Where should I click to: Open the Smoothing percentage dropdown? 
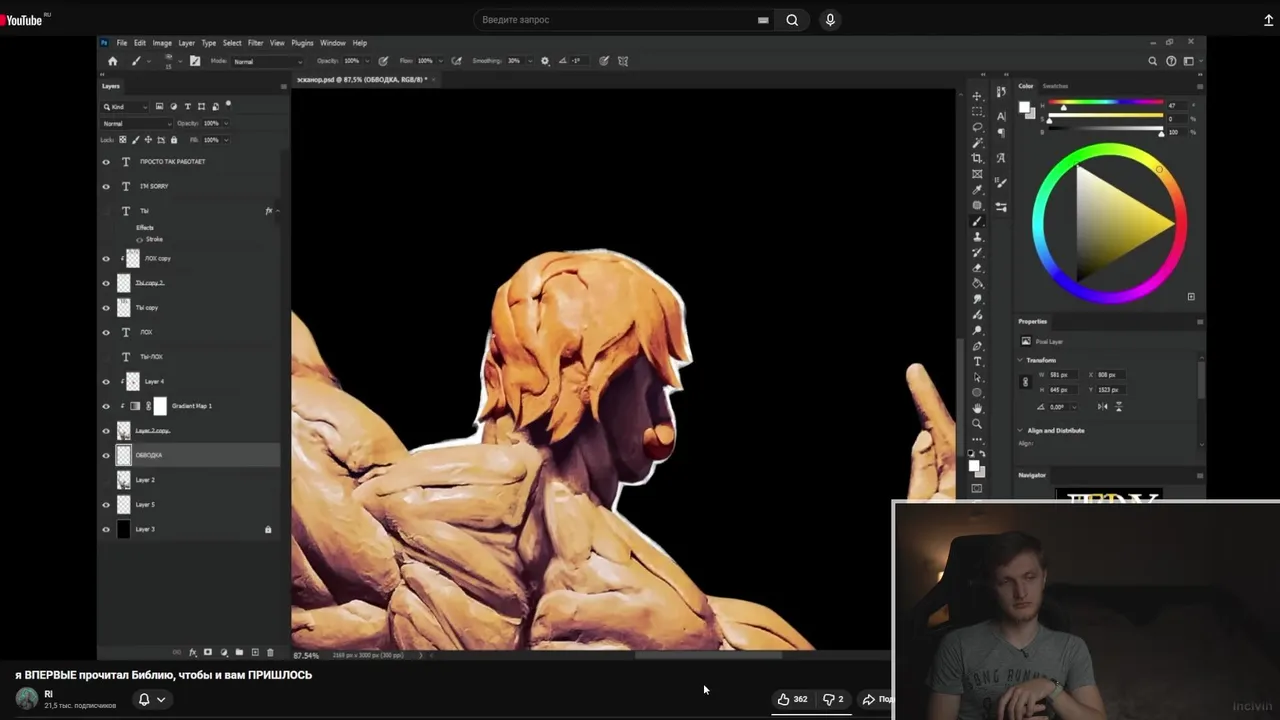pos(530,61)
